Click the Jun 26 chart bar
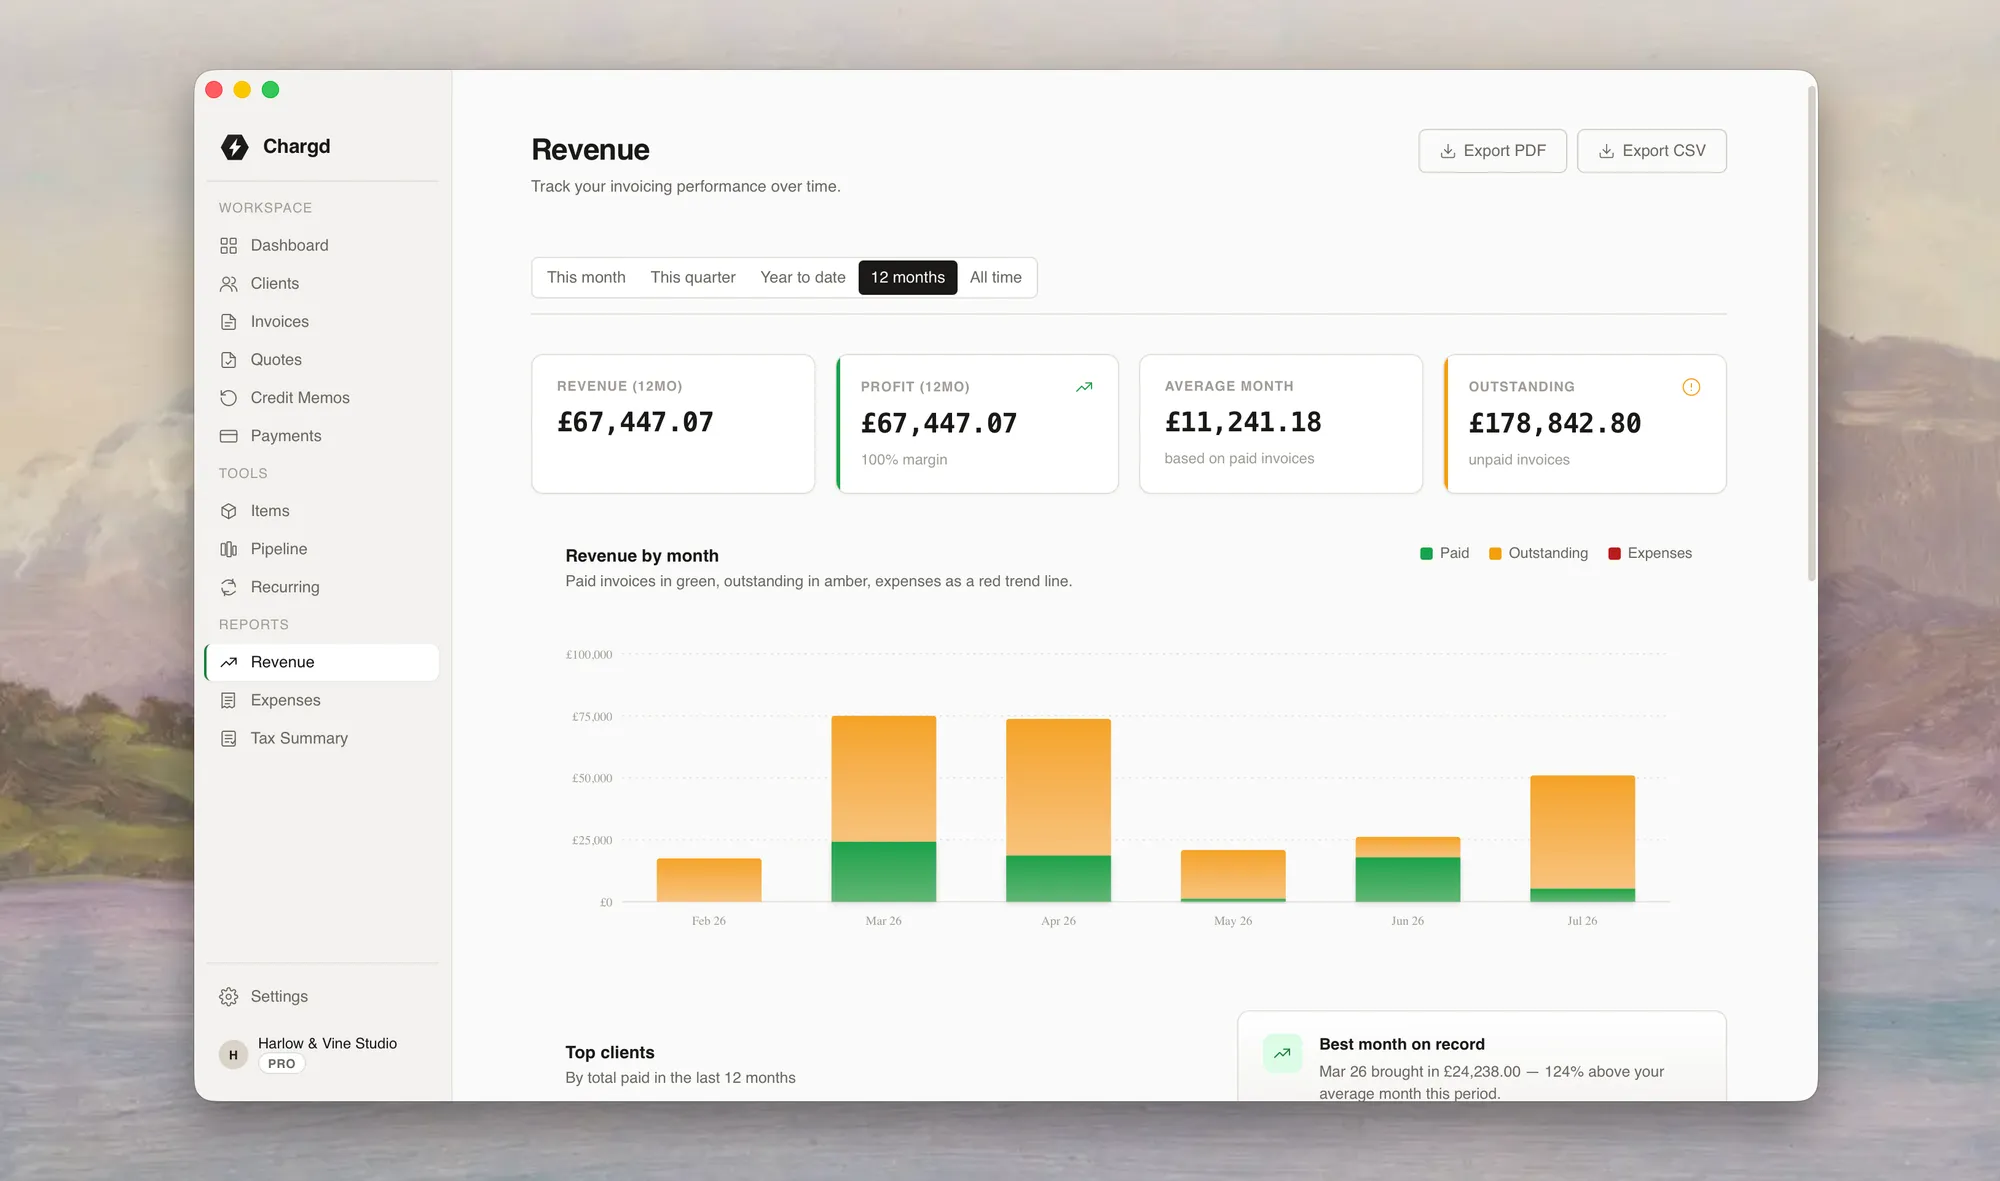This screenshot has width=2000, height=1181. 1408,869
